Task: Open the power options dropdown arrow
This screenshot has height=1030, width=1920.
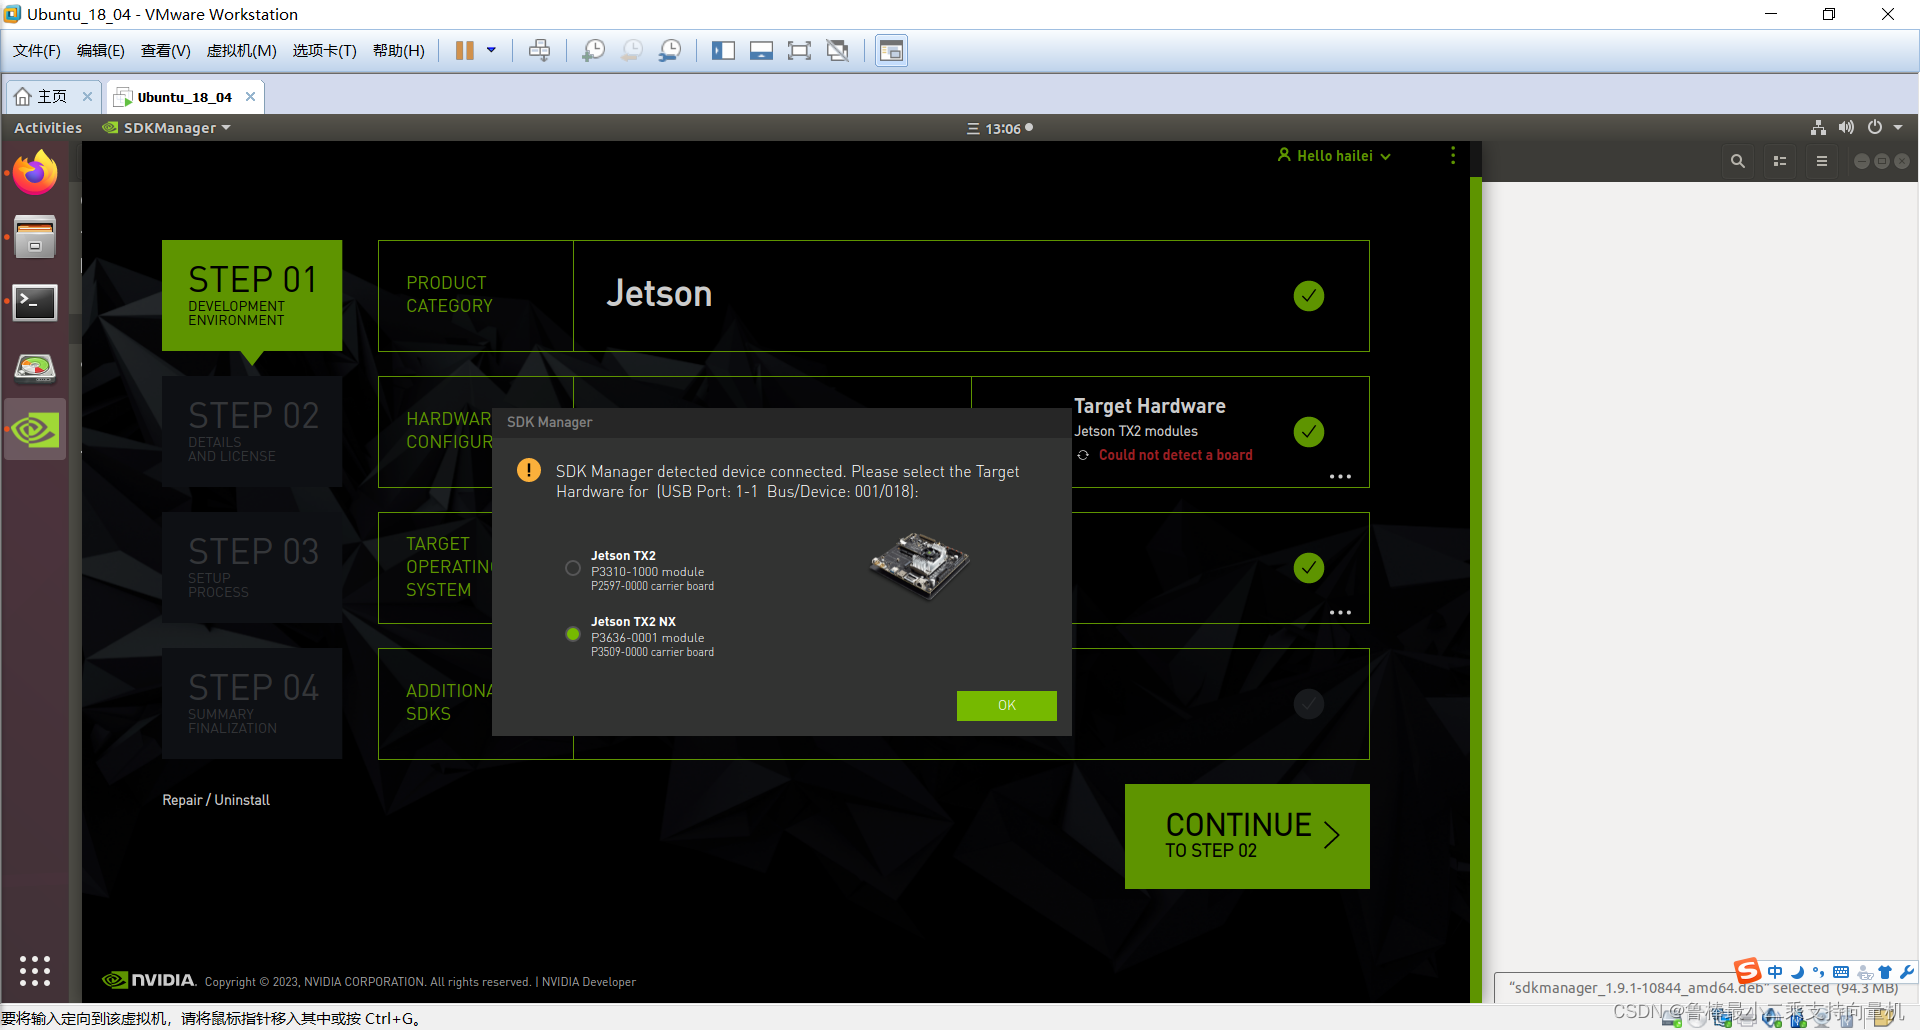Action: [x=491, y=50]
